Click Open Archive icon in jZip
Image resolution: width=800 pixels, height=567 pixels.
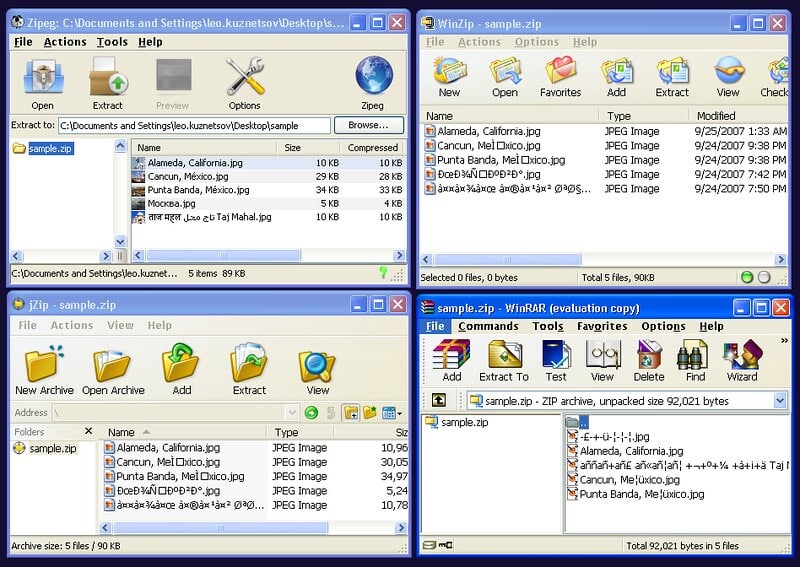tap(112, 364)
